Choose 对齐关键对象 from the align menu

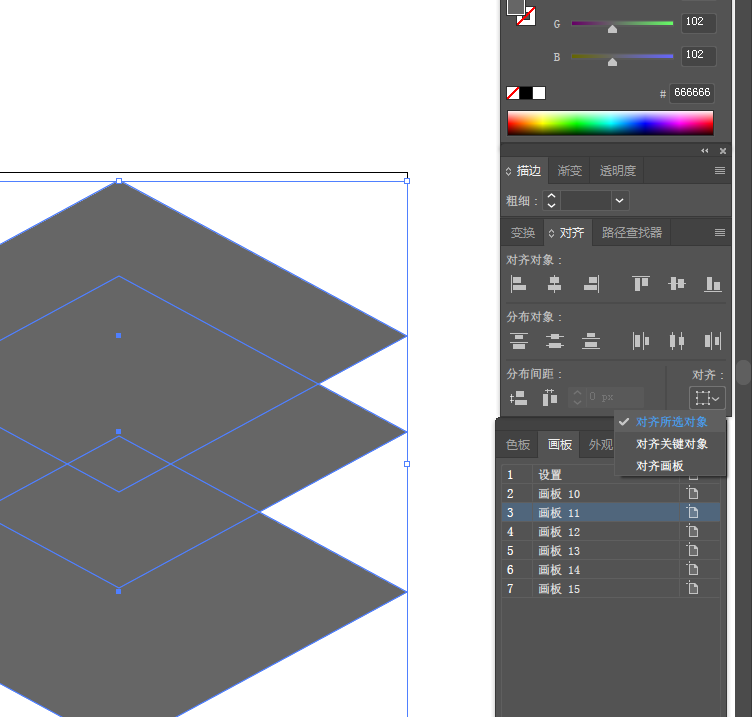672,444
